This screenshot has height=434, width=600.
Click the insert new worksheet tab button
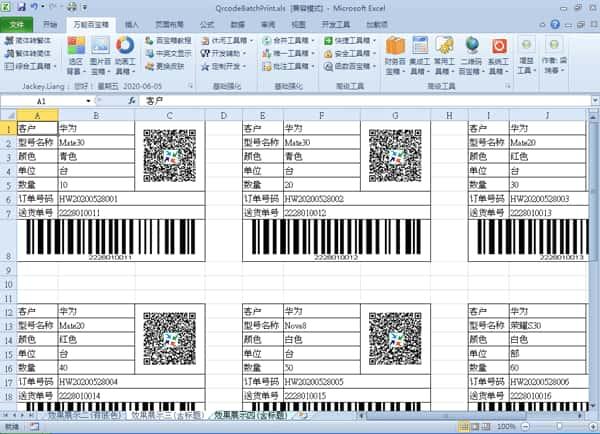(x=302, y=415)
